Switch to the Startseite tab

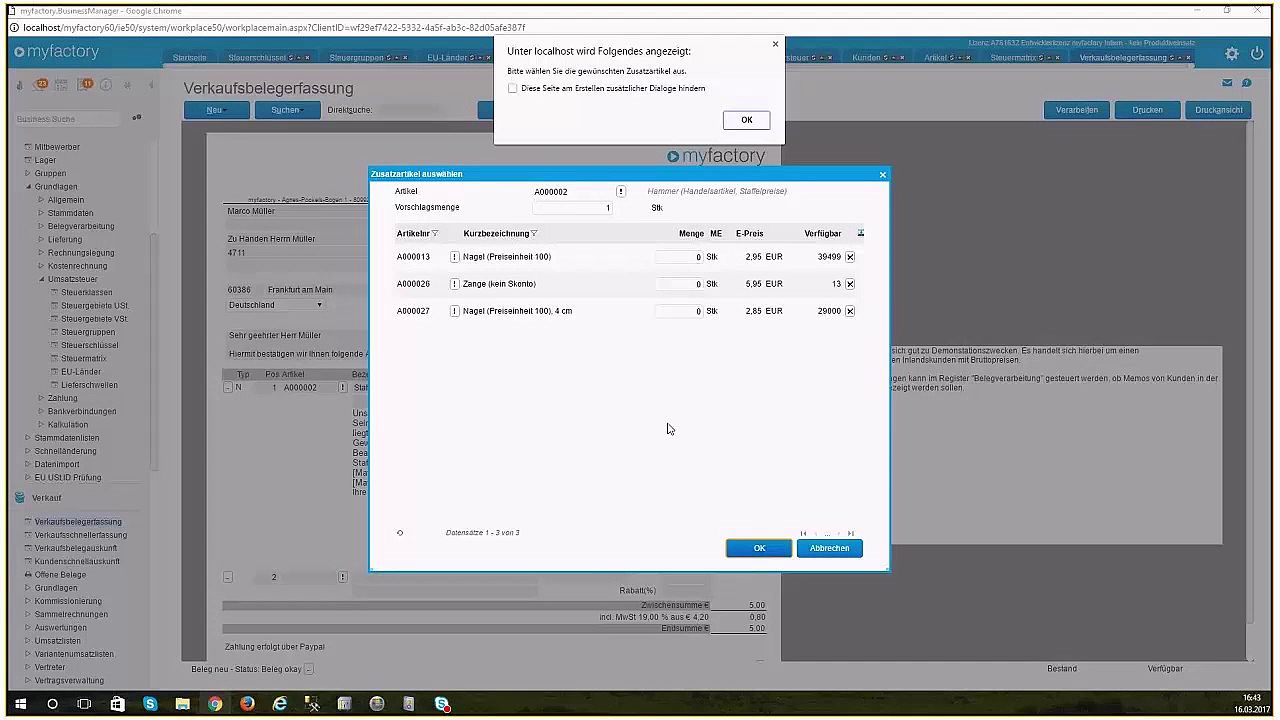click(x=189, y=58)
